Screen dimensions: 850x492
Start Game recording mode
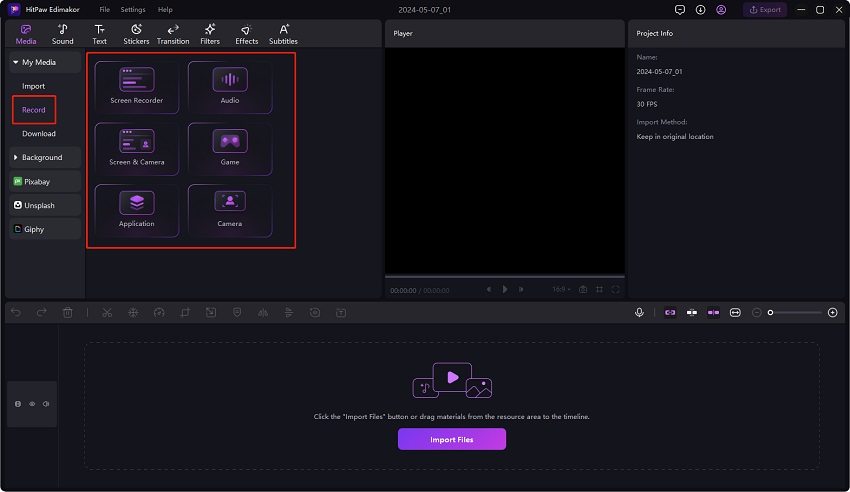(230, 148)
